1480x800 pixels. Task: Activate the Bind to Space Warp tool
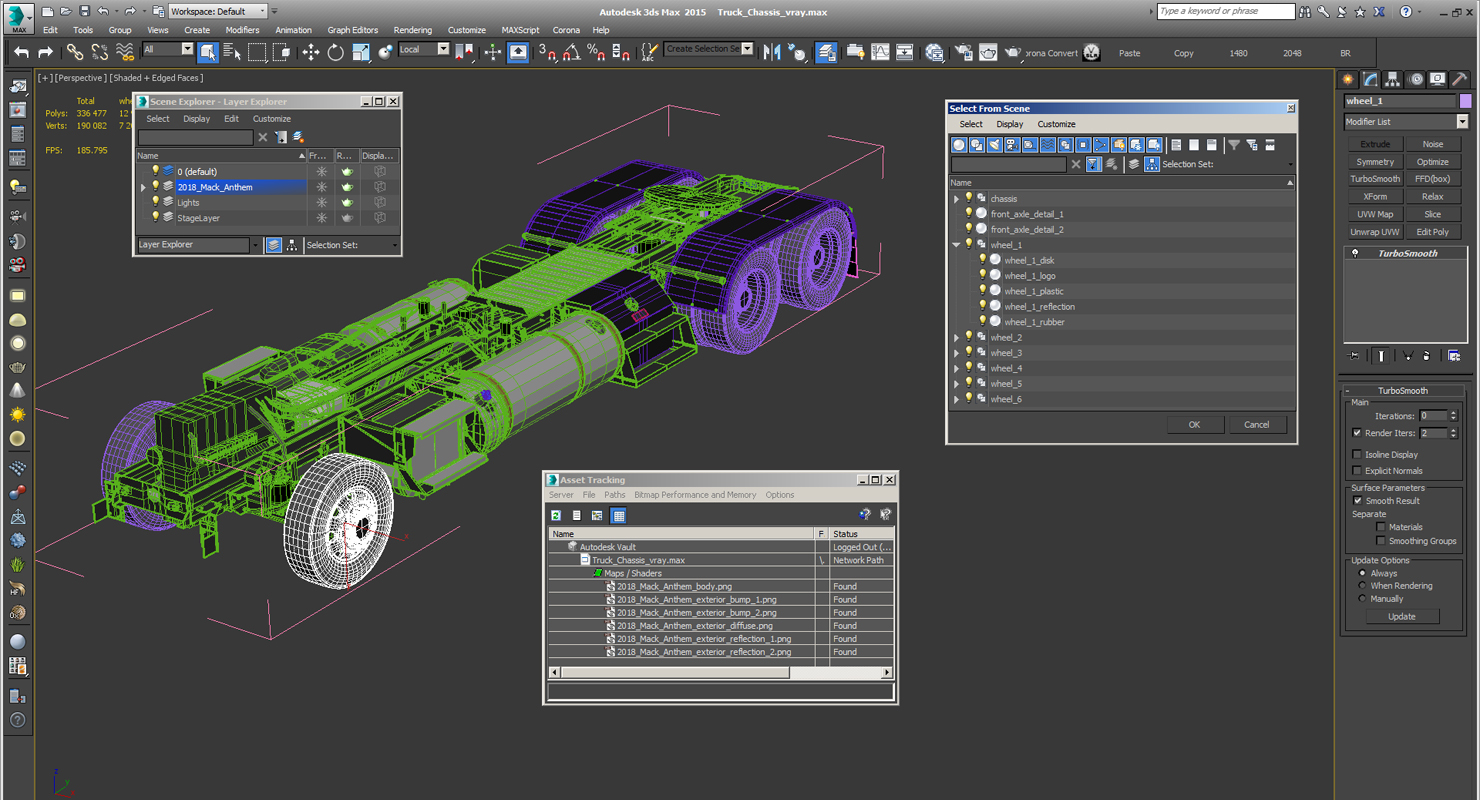125,52
